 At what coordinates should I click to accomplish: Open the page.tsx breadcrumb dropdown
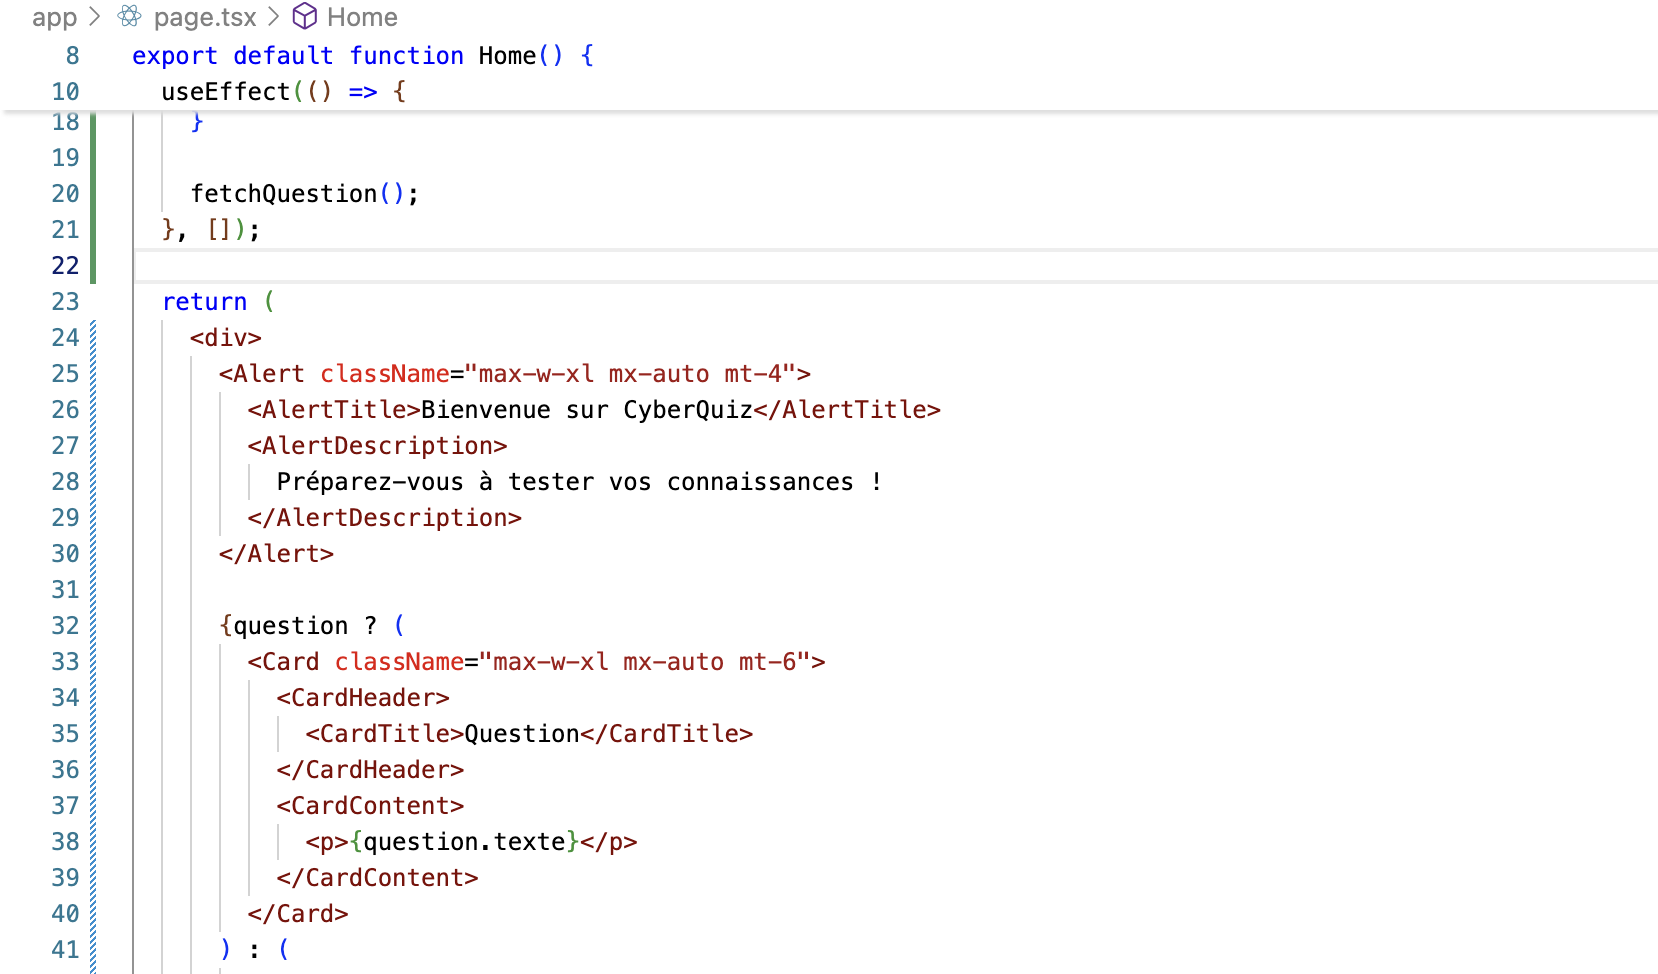click(x=204, y=17)
